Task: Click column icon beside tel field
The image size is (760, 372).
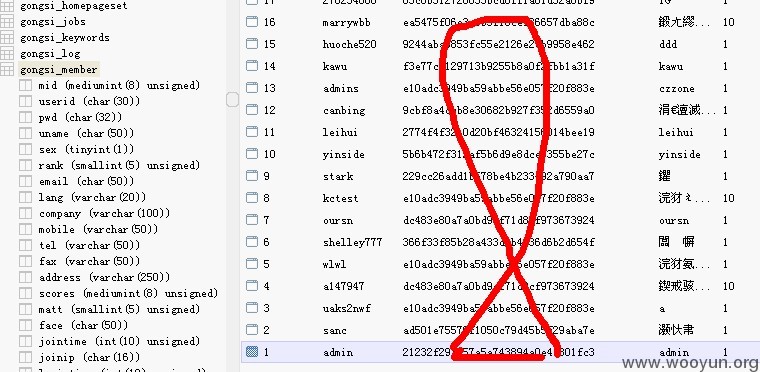Action: click(x=25, y=246)
